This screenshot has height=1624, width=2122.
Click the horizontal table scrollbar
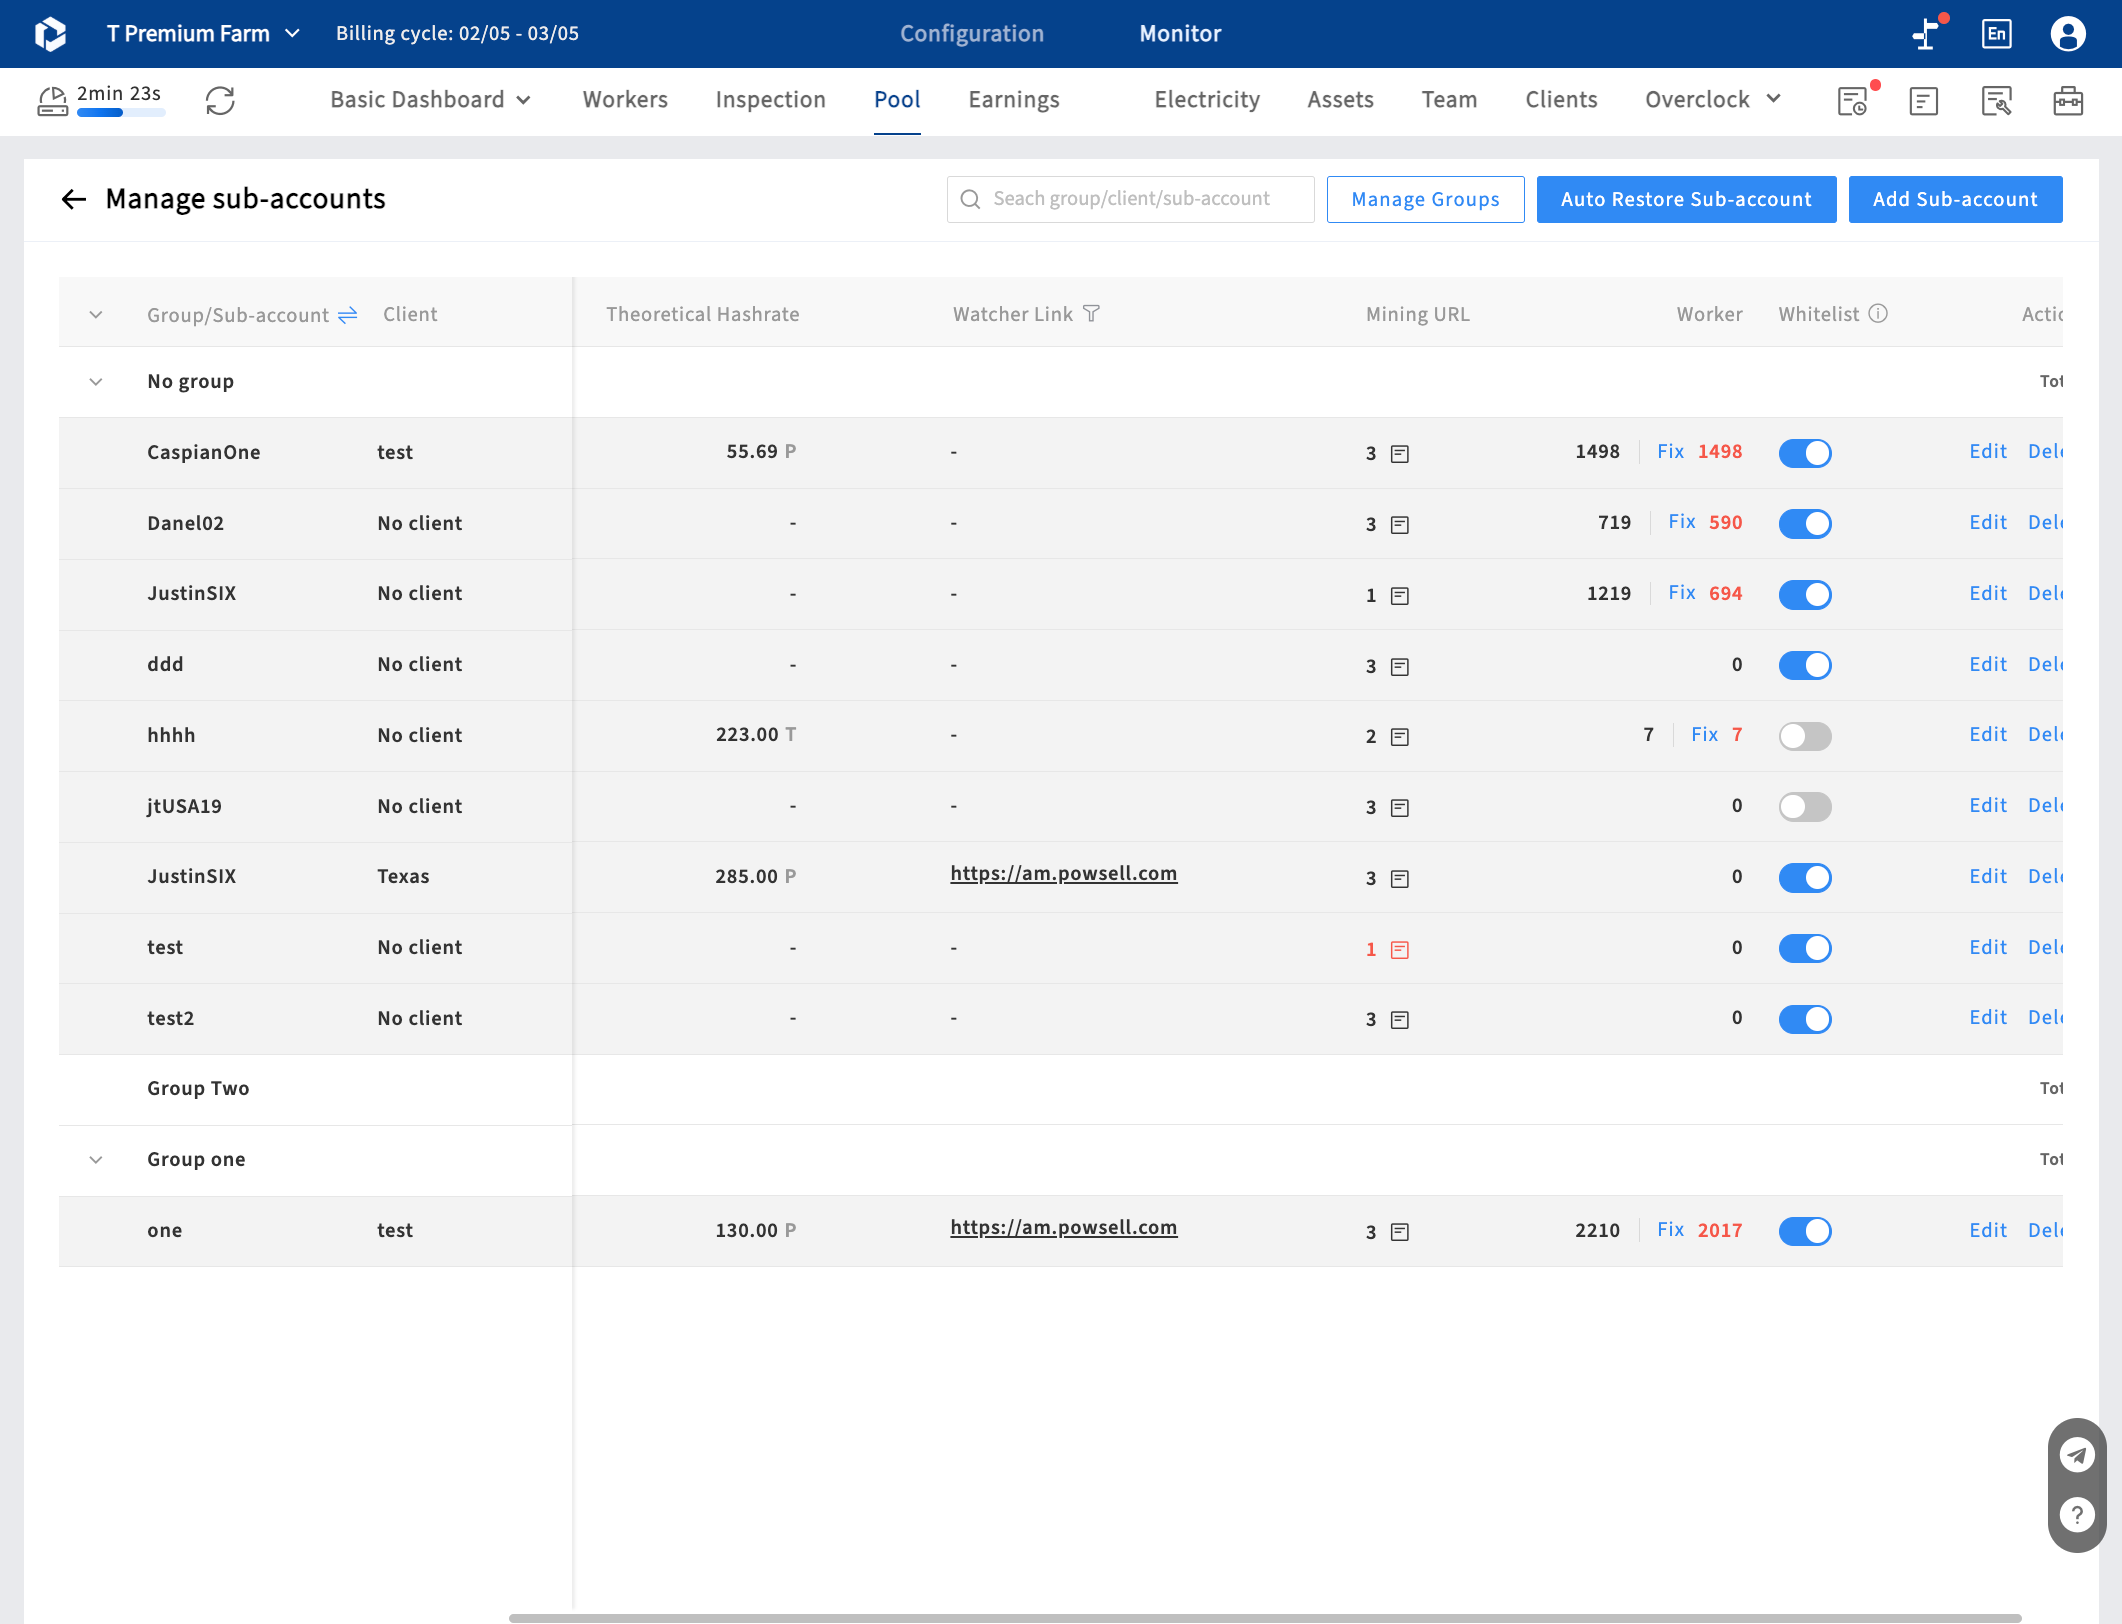click(x=1264, y=1617)
